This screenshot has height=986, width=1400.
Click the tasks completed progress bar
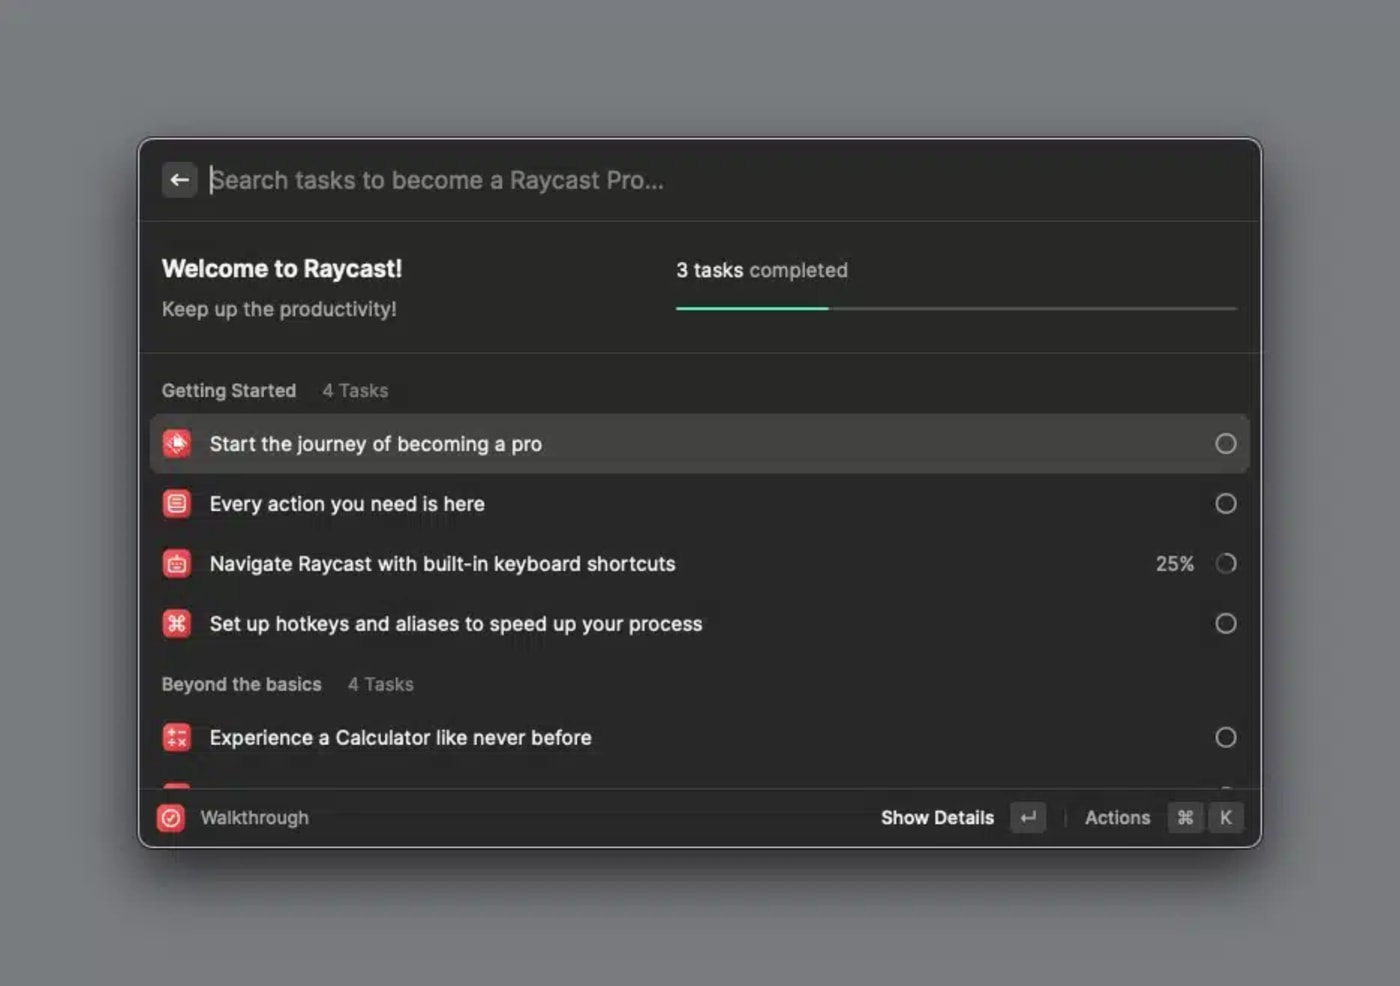point(956,308)
